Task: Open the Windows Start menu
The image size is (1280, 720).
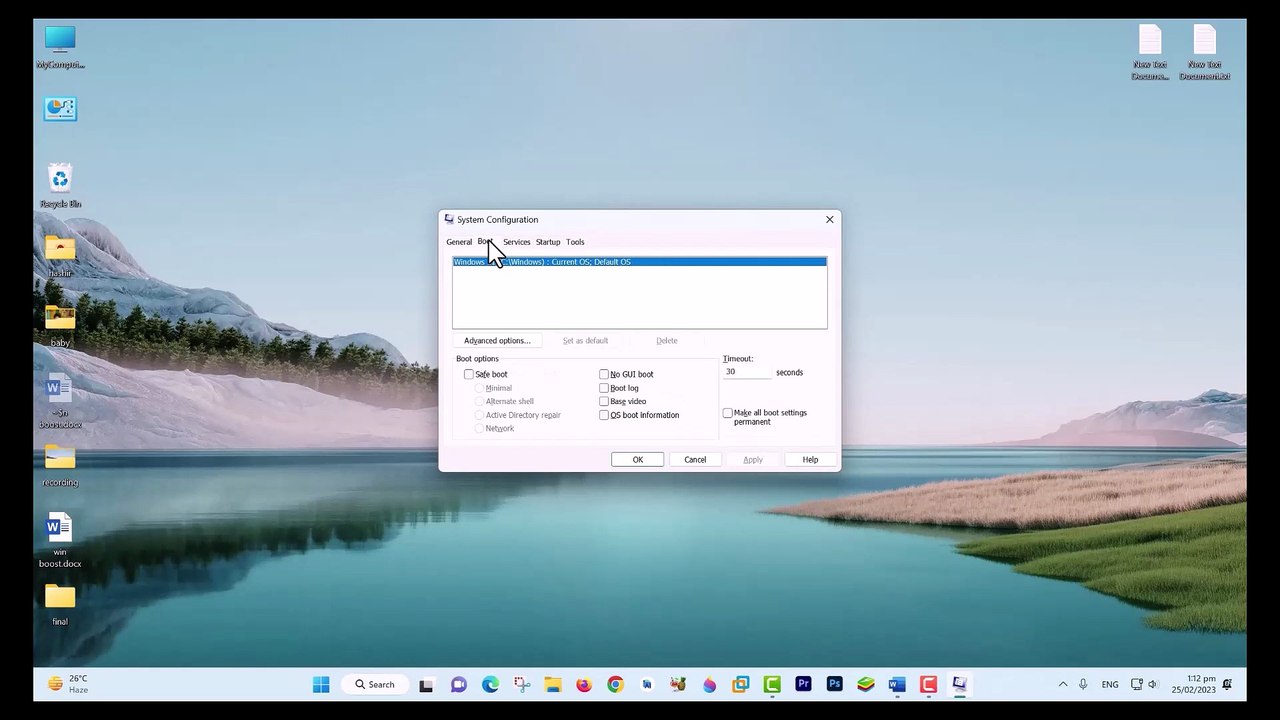Action: [321, 685]
